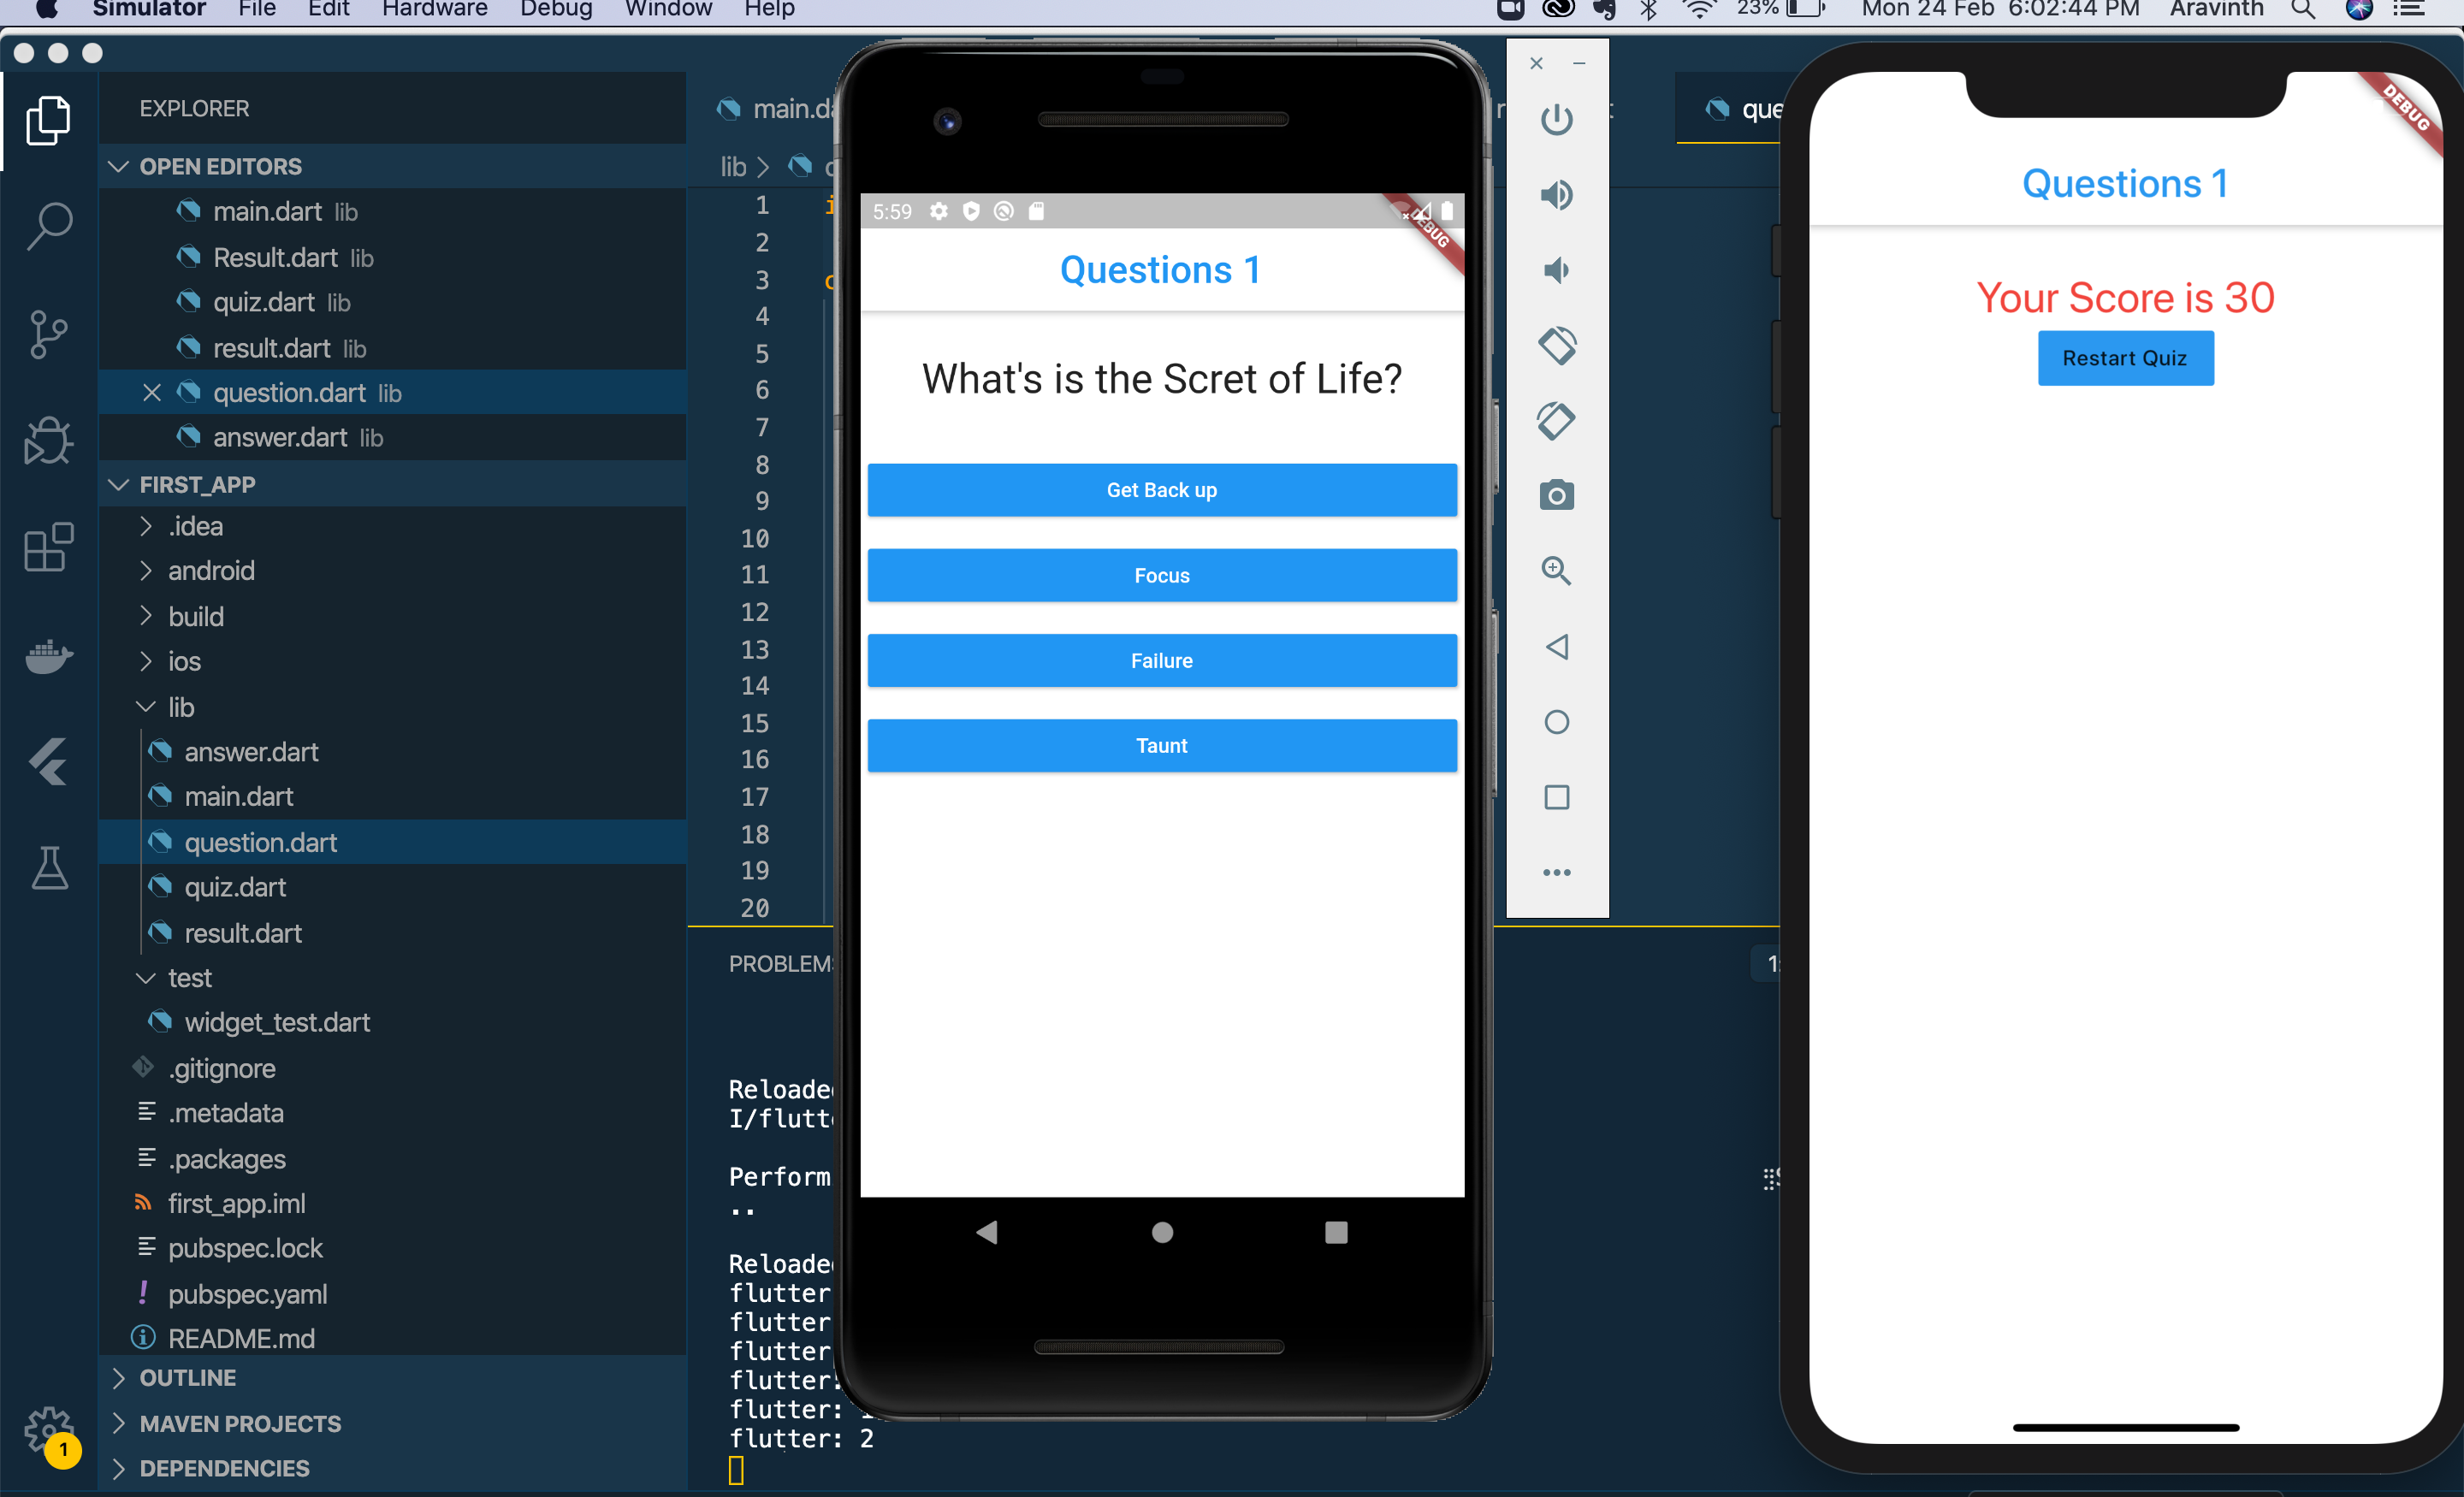Open pubspec.yaml in the explorer
Viewport: 2464px width, 1497px height.
[247, 1294]
